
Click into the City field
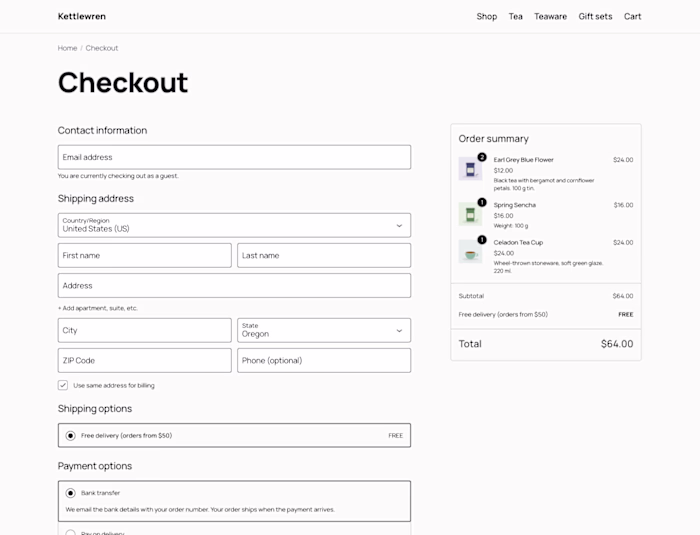coord(145,330)
